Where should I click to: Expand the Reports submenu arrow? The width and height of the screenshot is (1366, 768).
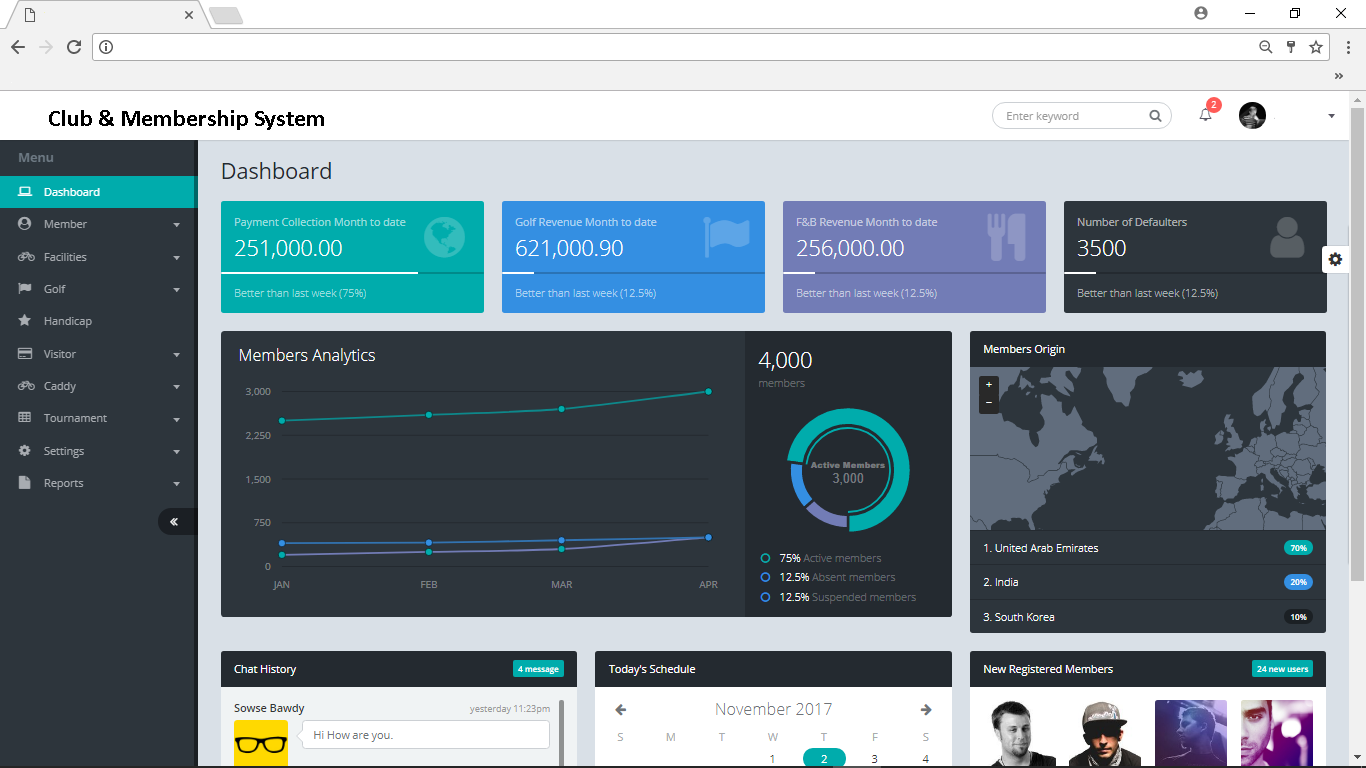pos(177,484)
